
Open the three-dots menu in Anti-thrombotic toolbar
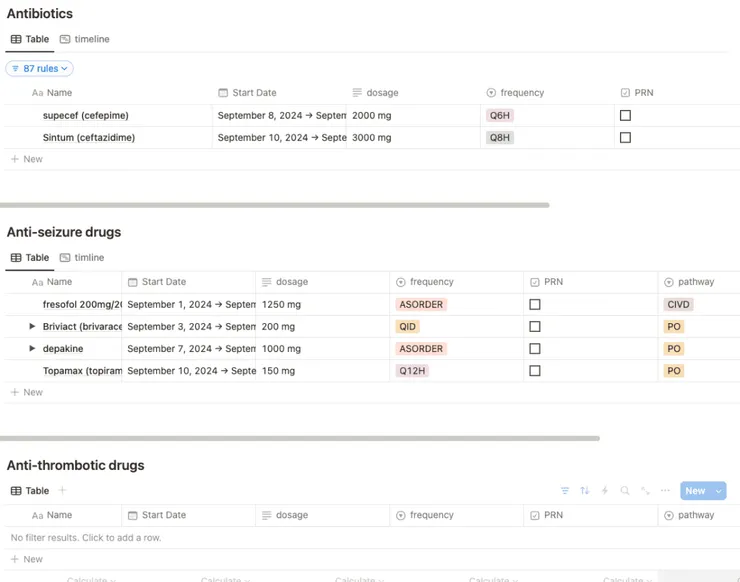coord(665,491)
